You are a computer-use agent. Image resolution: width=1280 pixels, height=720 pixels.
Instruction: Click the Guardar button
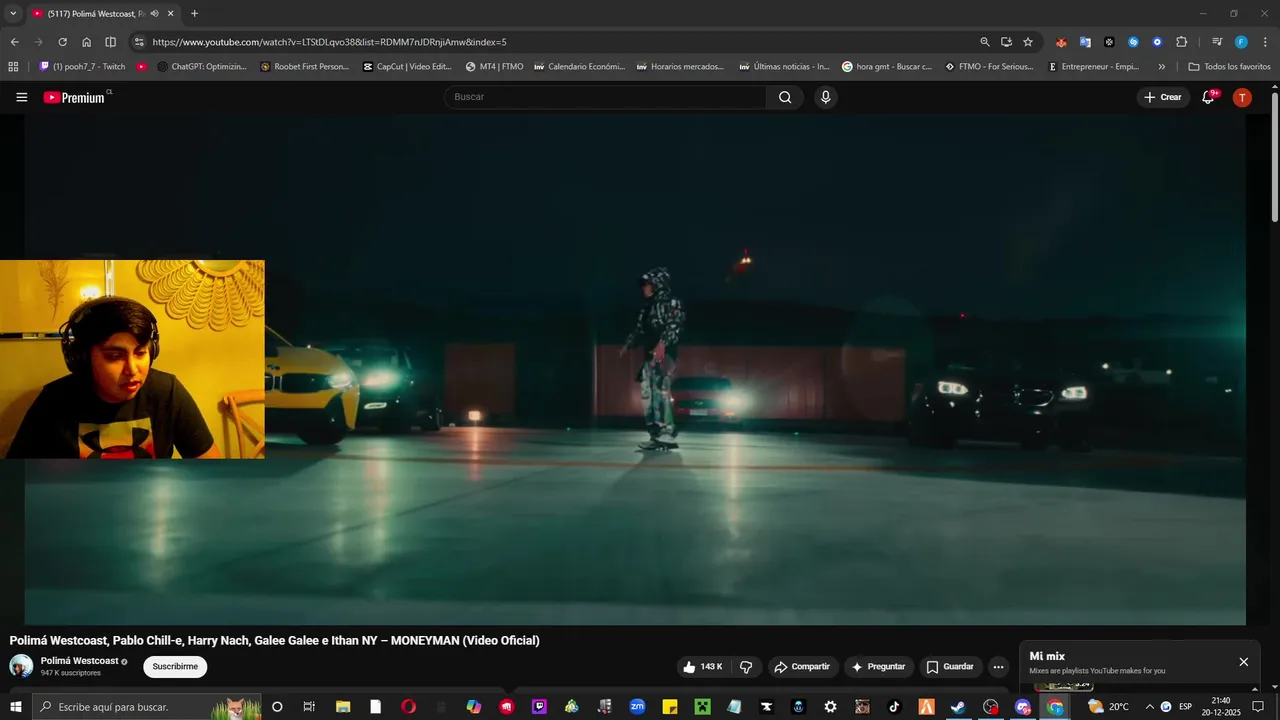[950, 667]
